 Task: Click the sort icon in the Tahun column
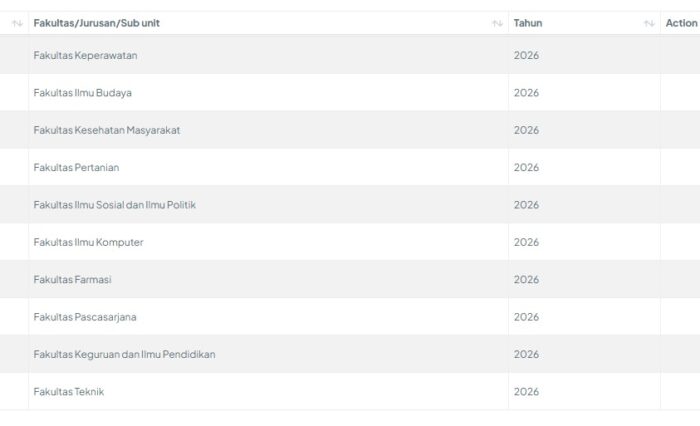(x=649, y=23)
